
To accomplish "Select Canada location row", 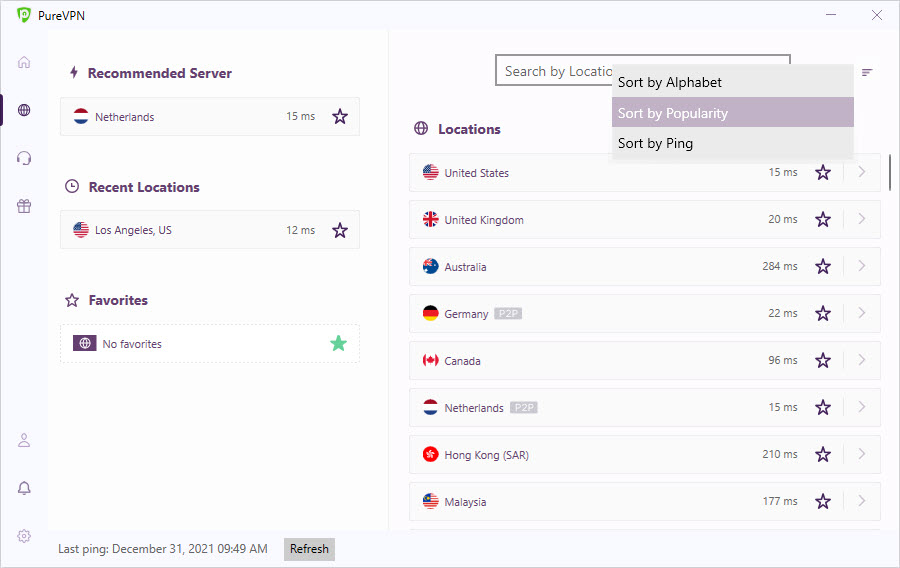I will coord(645,360).
